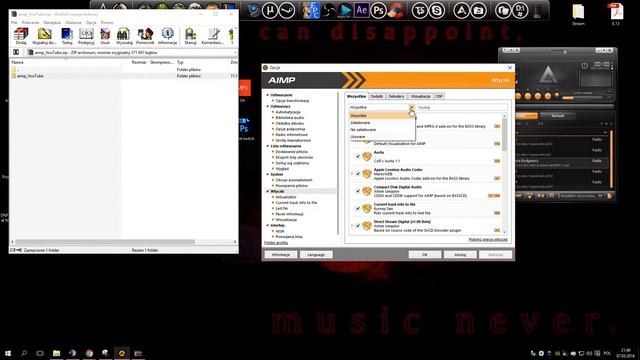Click the Wypakuj do icon in WinRAR
Viewport: 640px width, 360px height.
pyautogui.click(x=44, y=36)
